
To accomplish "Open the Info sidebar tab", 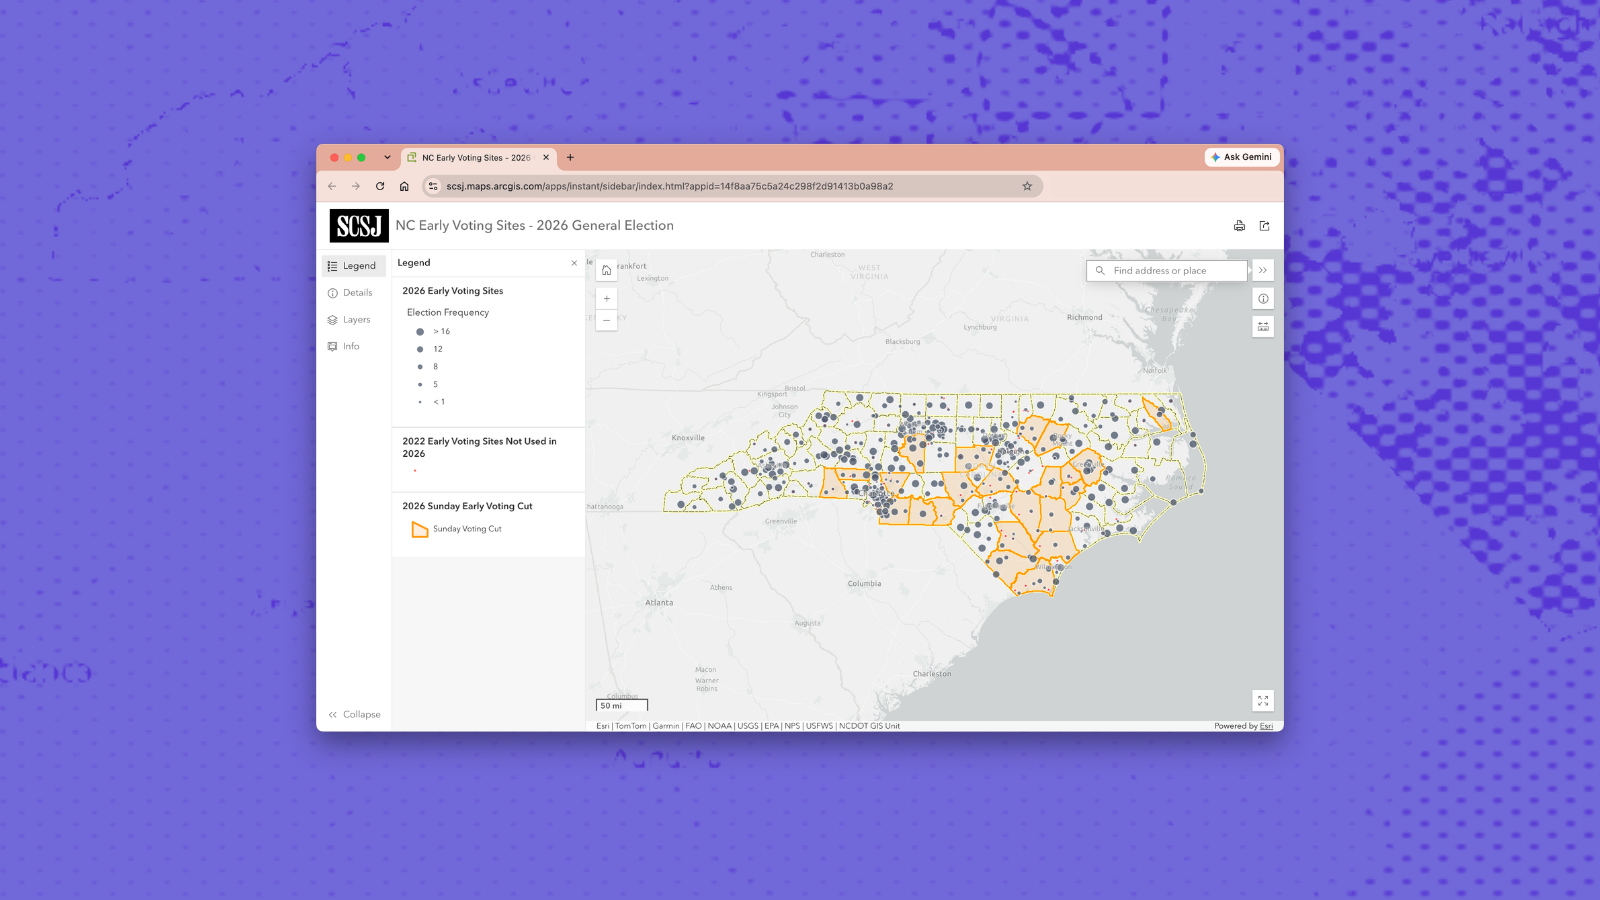I will [x=344, y=346].
